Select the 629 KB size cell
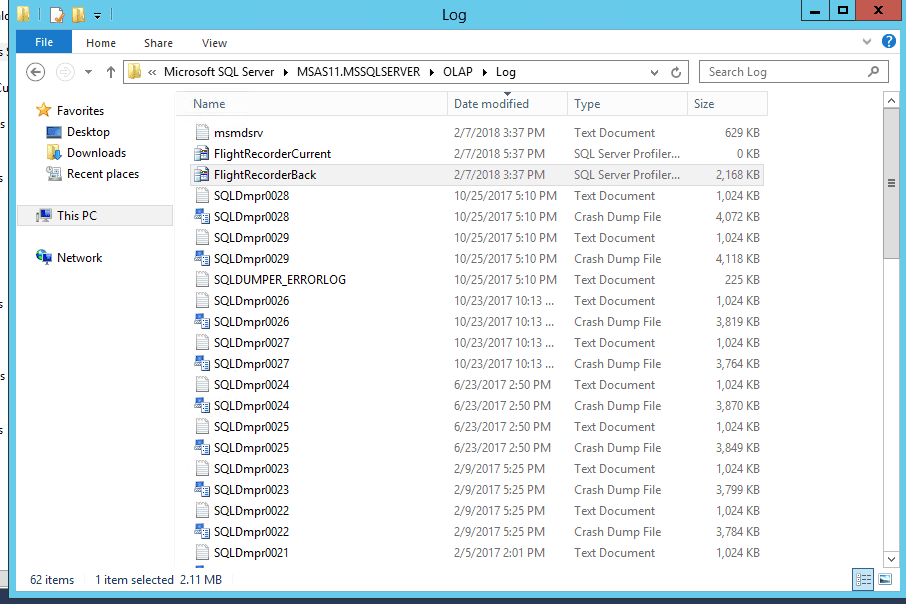The width and height of the screenshot is (906, 604). point(742,132)
